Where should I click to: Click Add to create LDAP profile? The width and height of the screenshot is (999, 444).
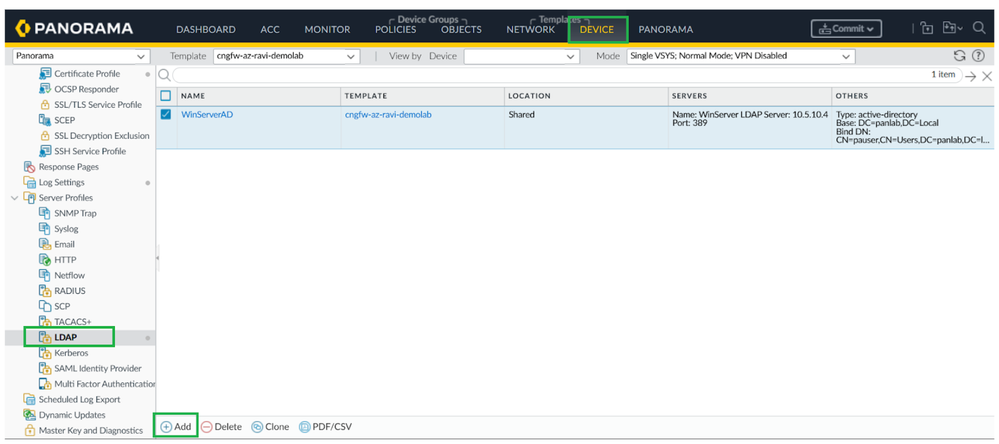(176, 427)
